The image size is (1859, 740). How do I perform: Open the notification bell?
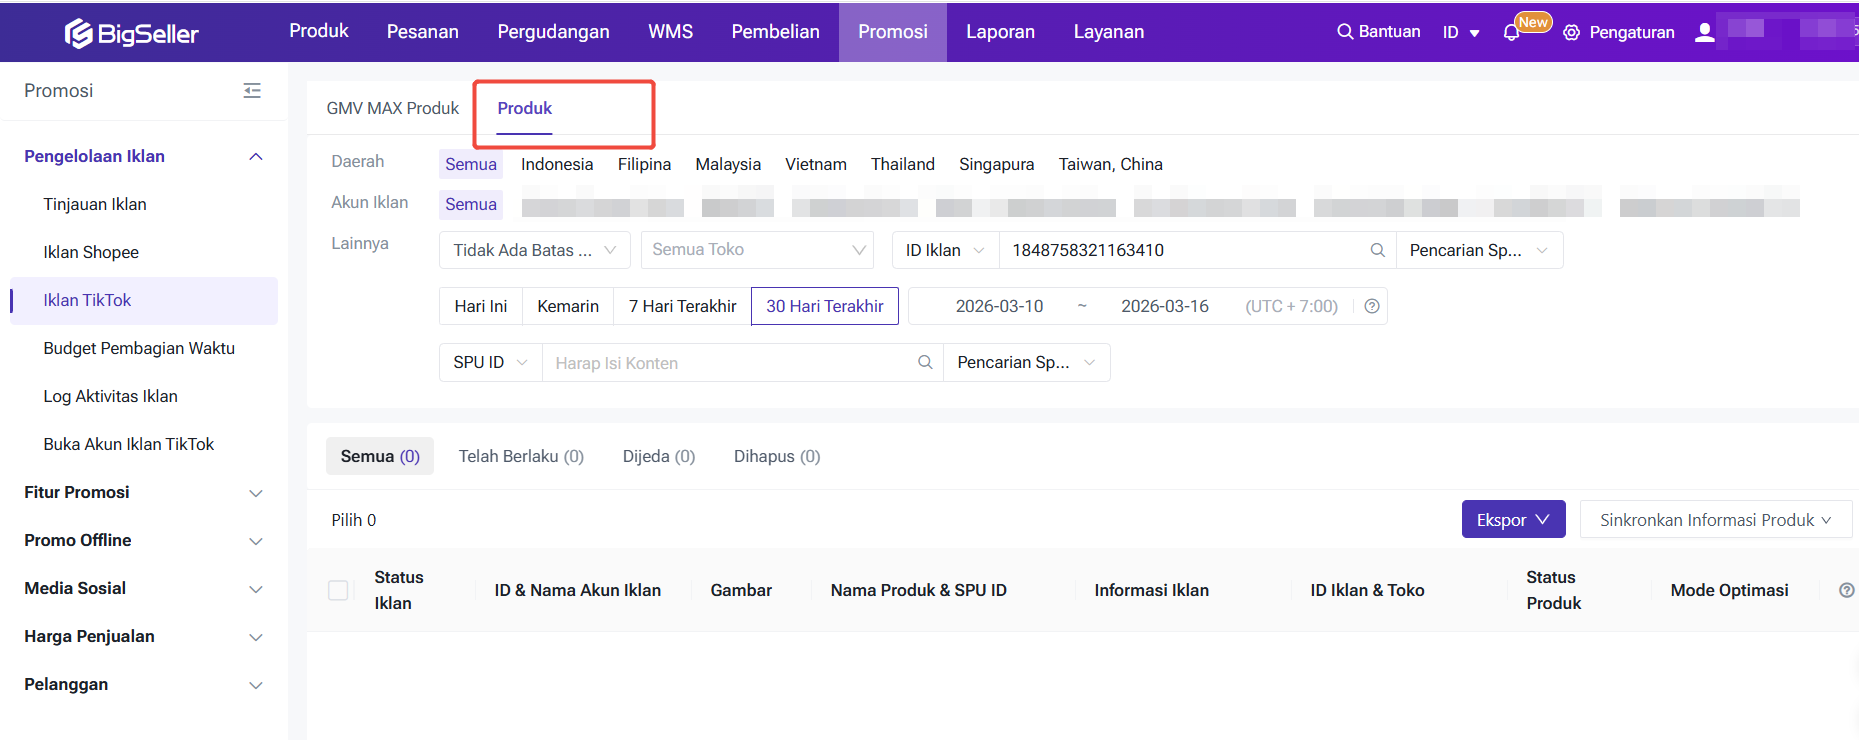point(1511,33)
